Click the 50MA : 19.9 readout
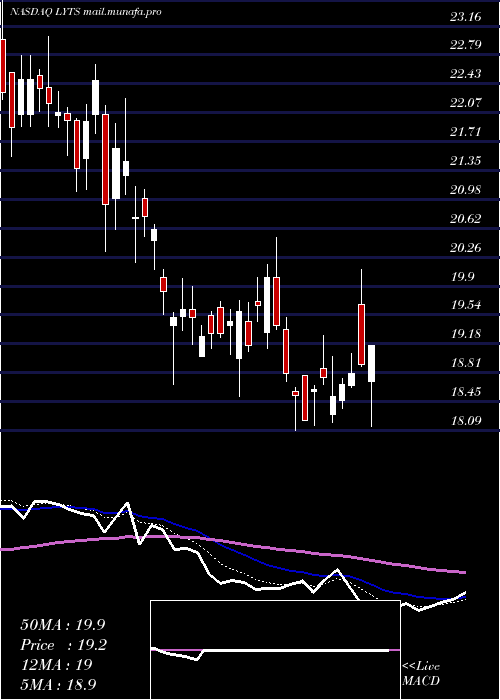 (x=63, y=625)
